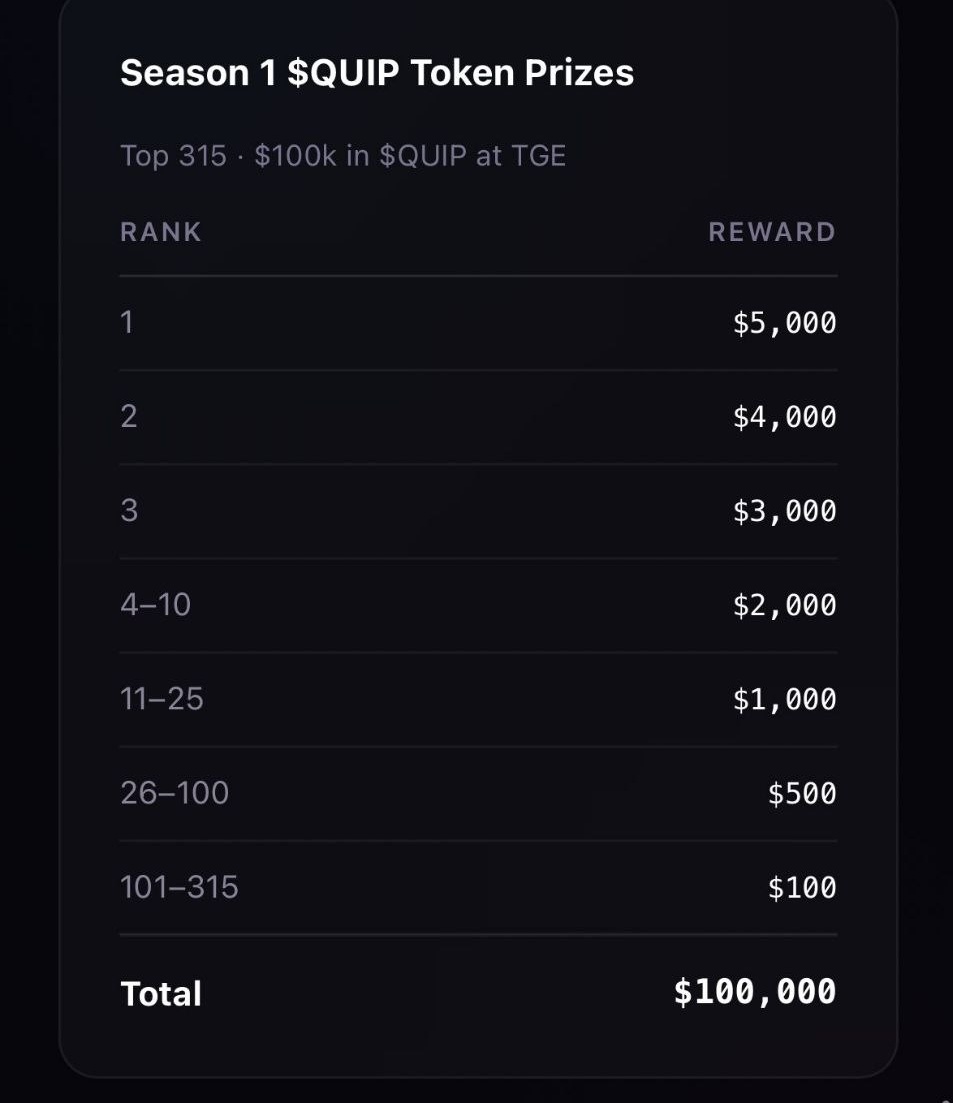Click the $100 reward value
This screenshot has height=1103, width=953.
tap(802, 887)
